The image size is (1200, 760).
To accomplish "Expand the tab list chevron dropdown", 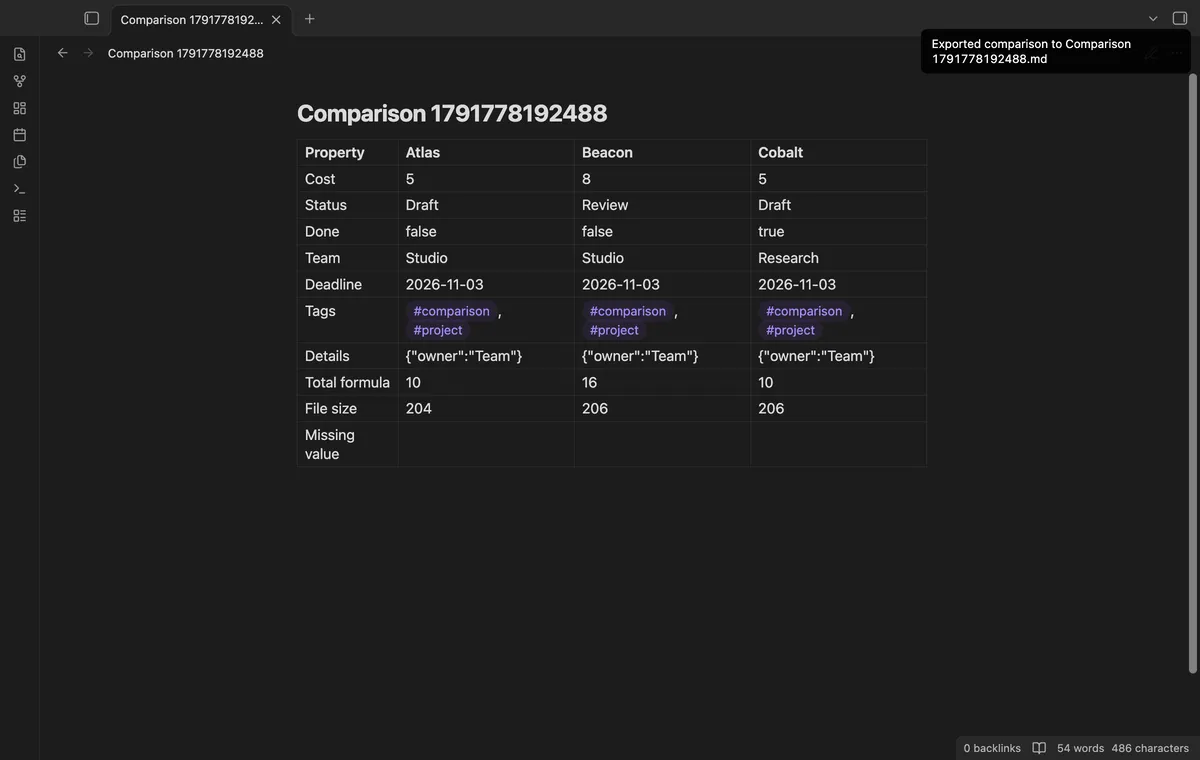I will point(1153,19).
